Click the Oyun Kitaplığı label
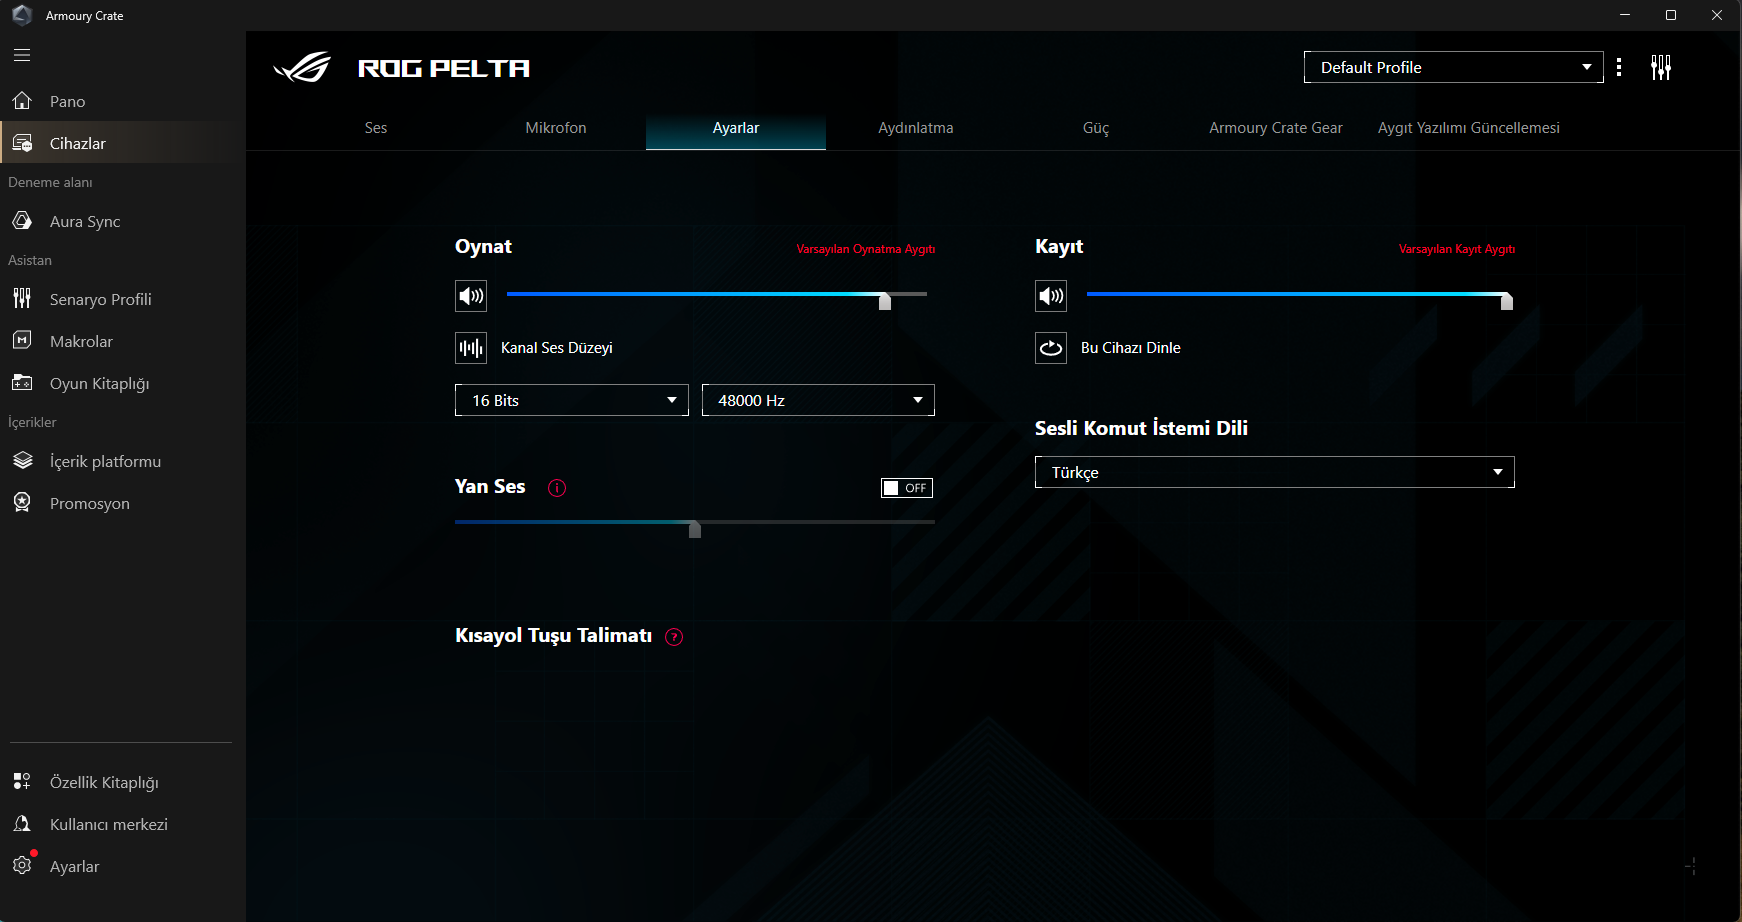The height and width of the screenshot is (922, 1742). (100, 383)
